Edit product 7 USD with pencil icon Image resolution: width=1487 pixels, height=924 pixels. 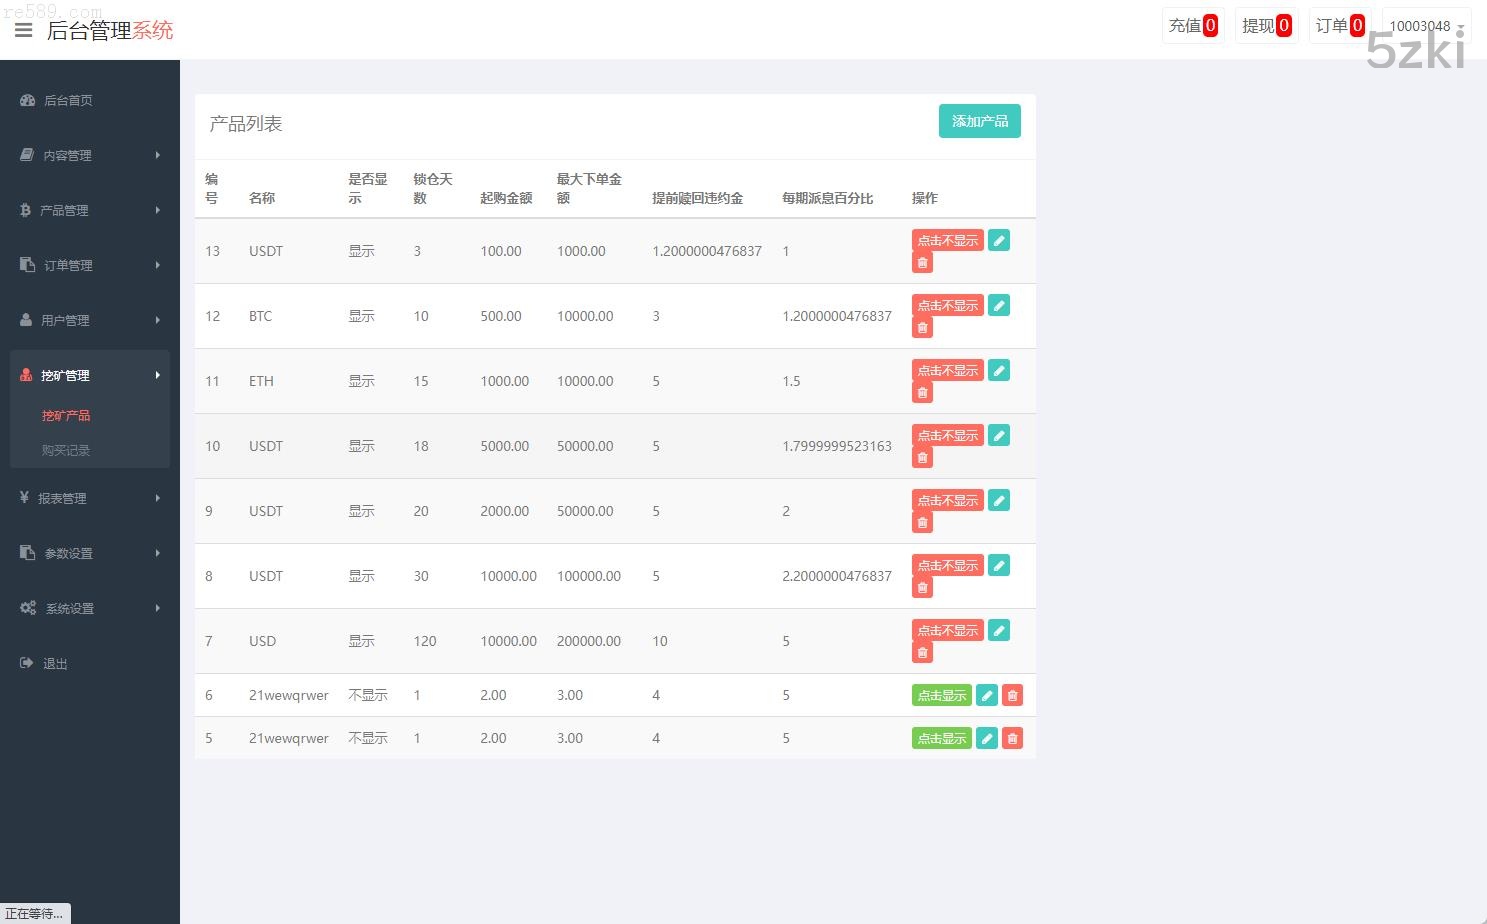click(x=998, y=630)
